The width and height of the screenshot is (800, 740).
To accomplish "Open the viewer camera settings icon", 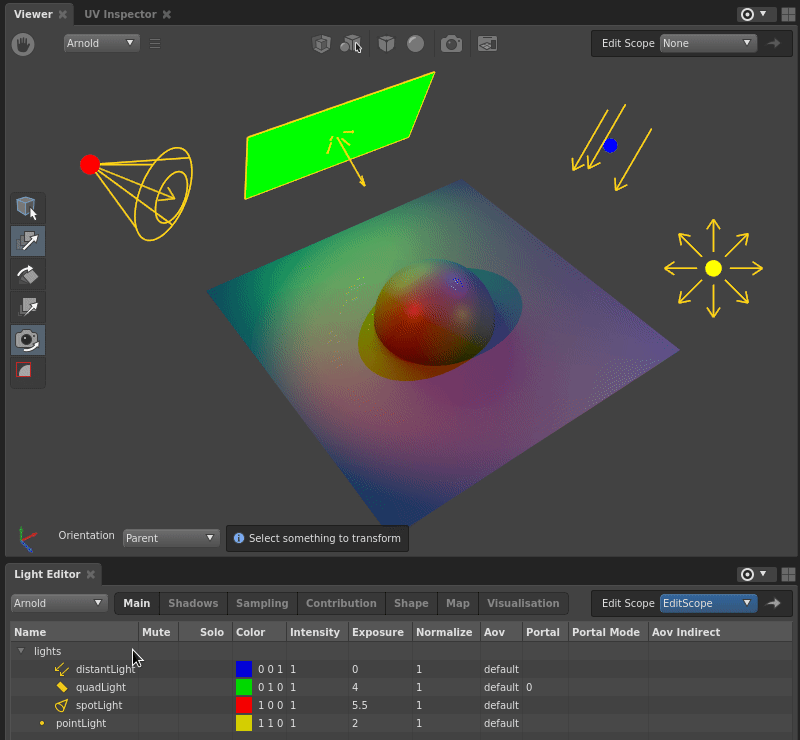I will coord(452,43).
